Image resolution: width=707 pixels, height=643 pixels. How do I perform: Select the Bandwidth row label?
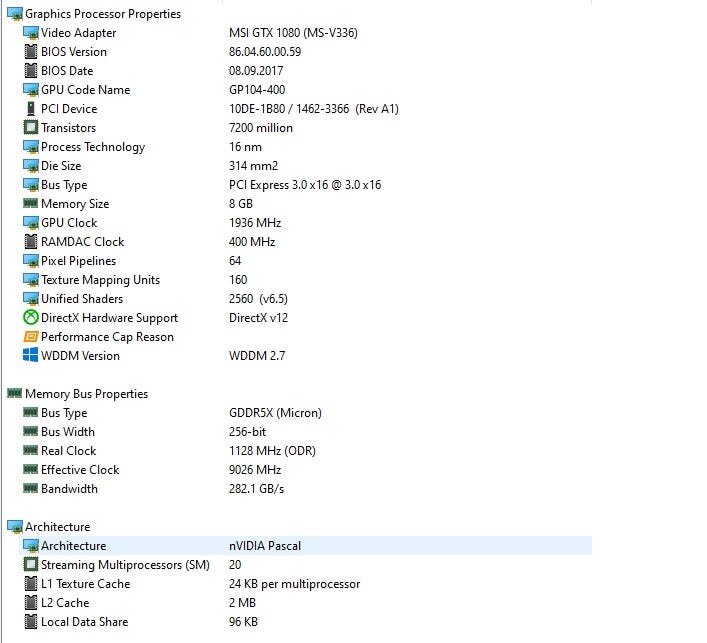(x=69, y=489)
